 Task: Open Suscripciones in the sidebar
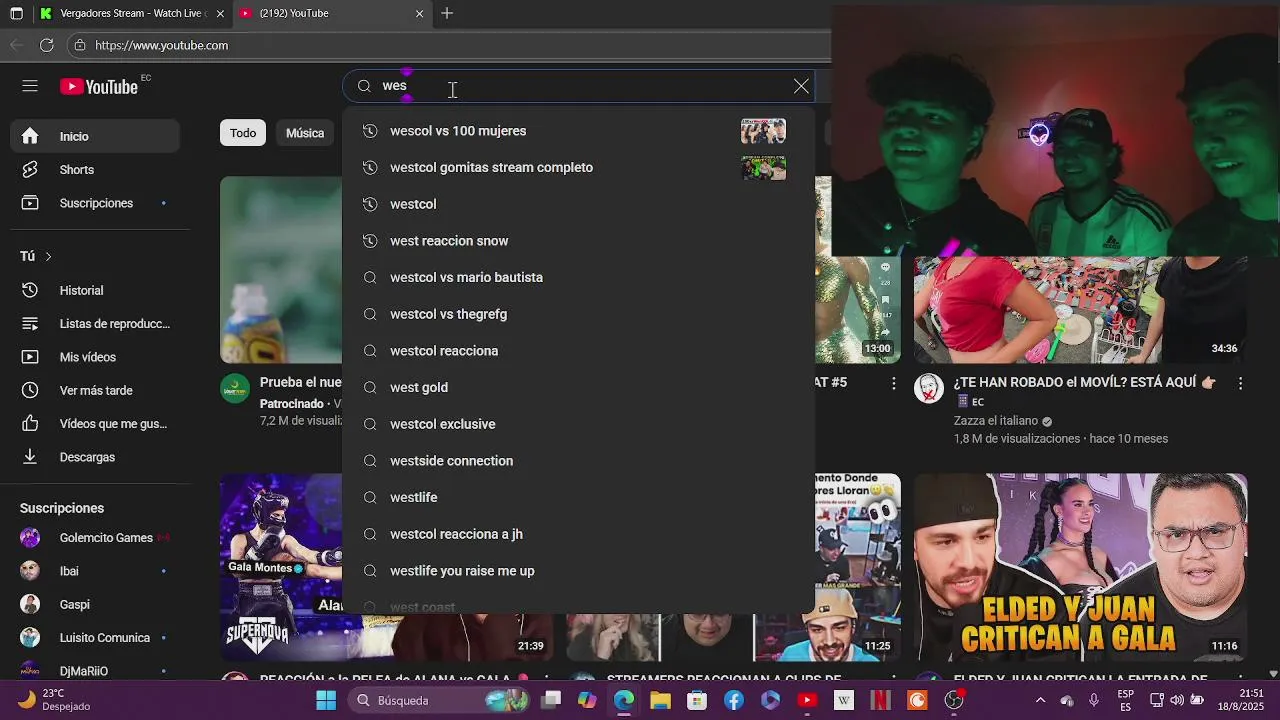[95, 203]
